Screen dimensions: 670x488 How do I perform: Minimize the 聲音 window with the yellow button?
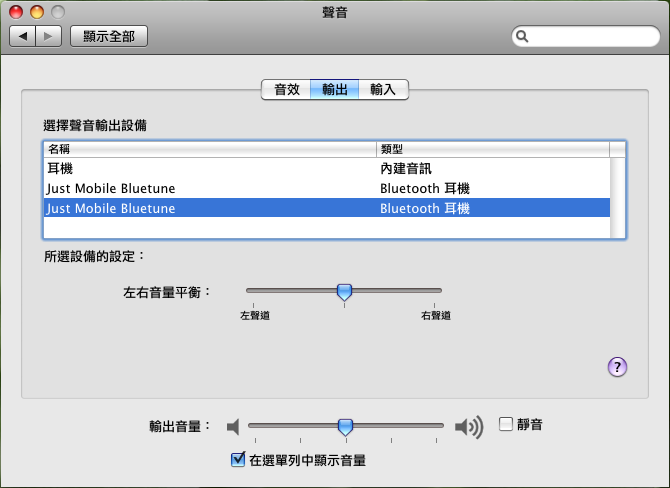pyautogui.click(x=37, y=12)
